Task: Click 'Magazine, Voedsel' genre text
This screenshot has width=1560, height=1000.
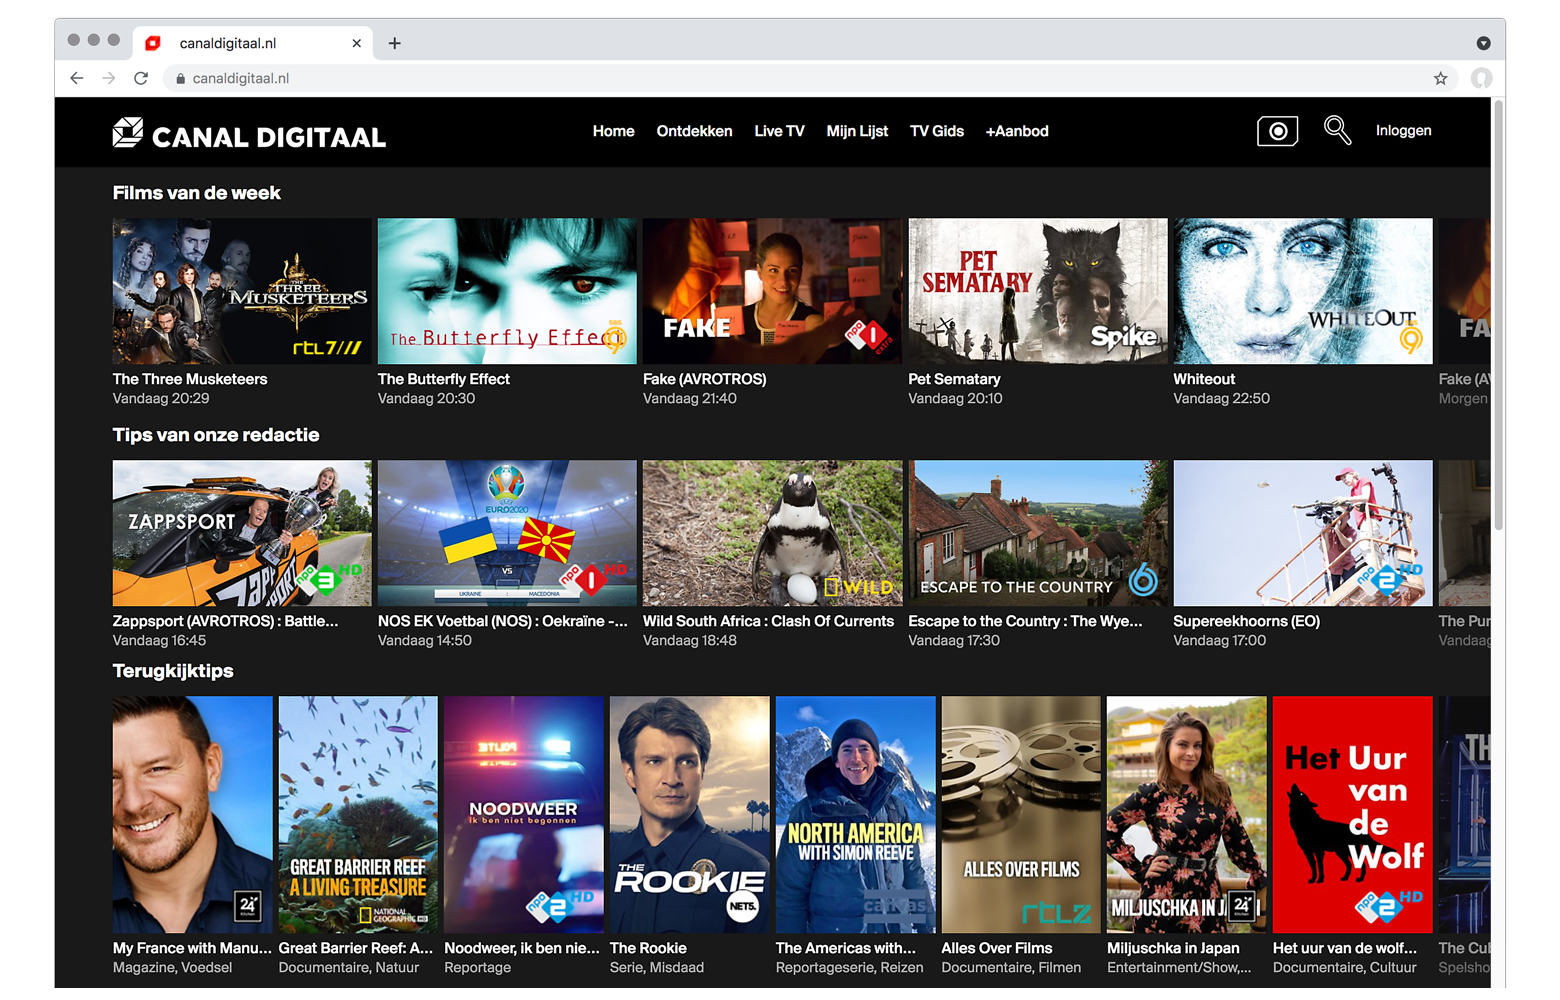Action: (x=172, y=967)
